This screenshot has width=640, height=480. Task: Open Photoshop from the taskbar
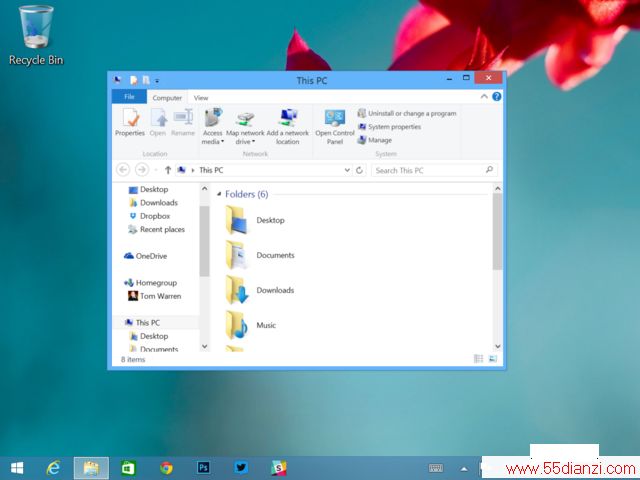tap(203, 467)
